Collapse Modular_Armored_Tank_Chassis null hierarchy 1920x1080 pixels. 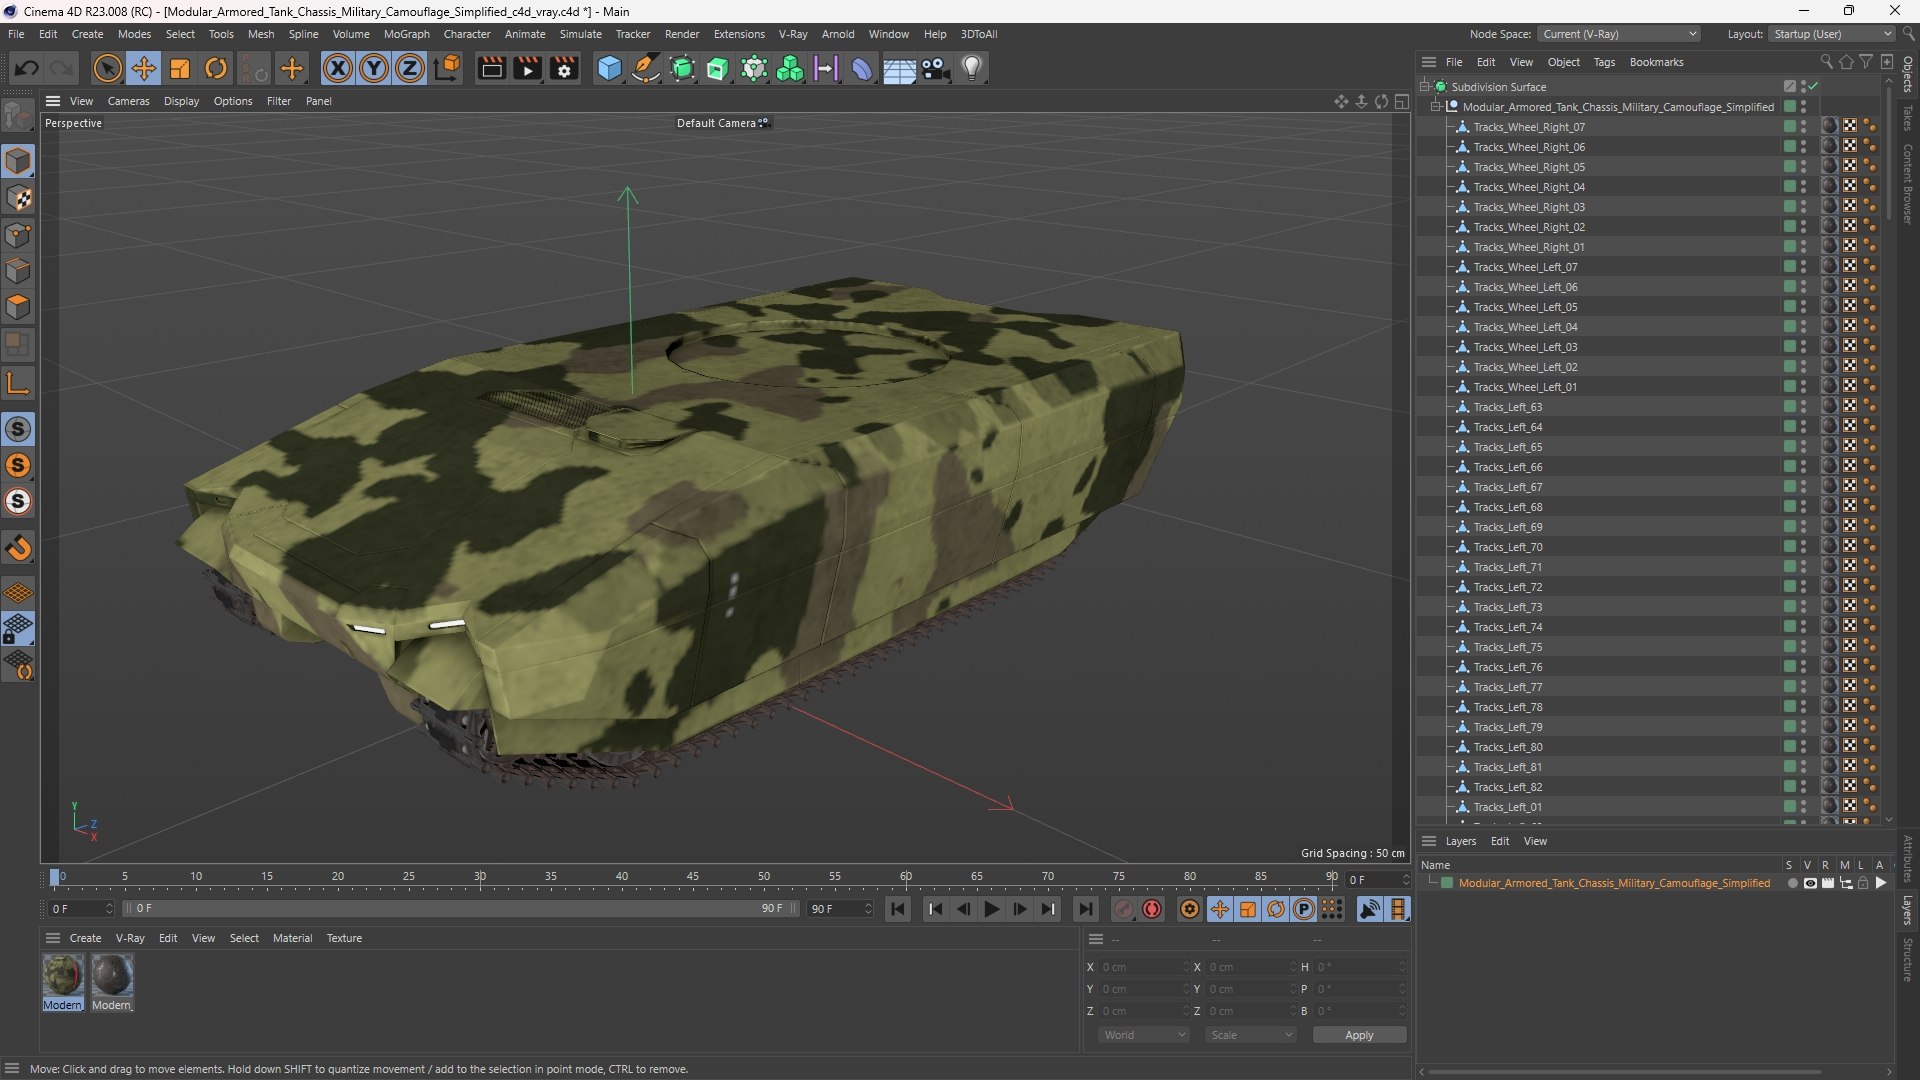(1436, 107)
